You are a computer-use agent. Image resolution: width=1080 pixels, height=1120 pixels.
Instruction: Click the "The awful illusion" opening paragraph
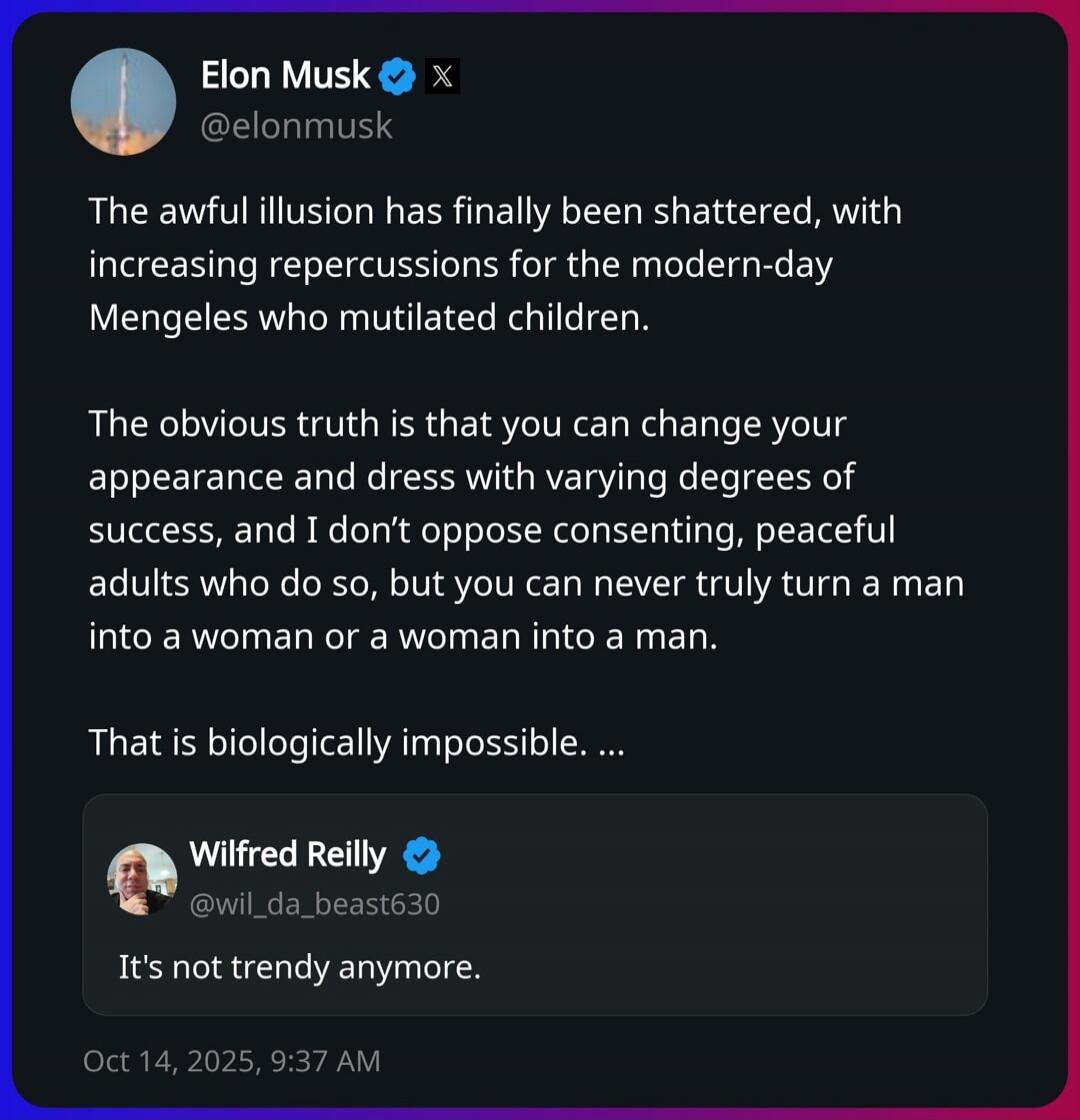494,265
